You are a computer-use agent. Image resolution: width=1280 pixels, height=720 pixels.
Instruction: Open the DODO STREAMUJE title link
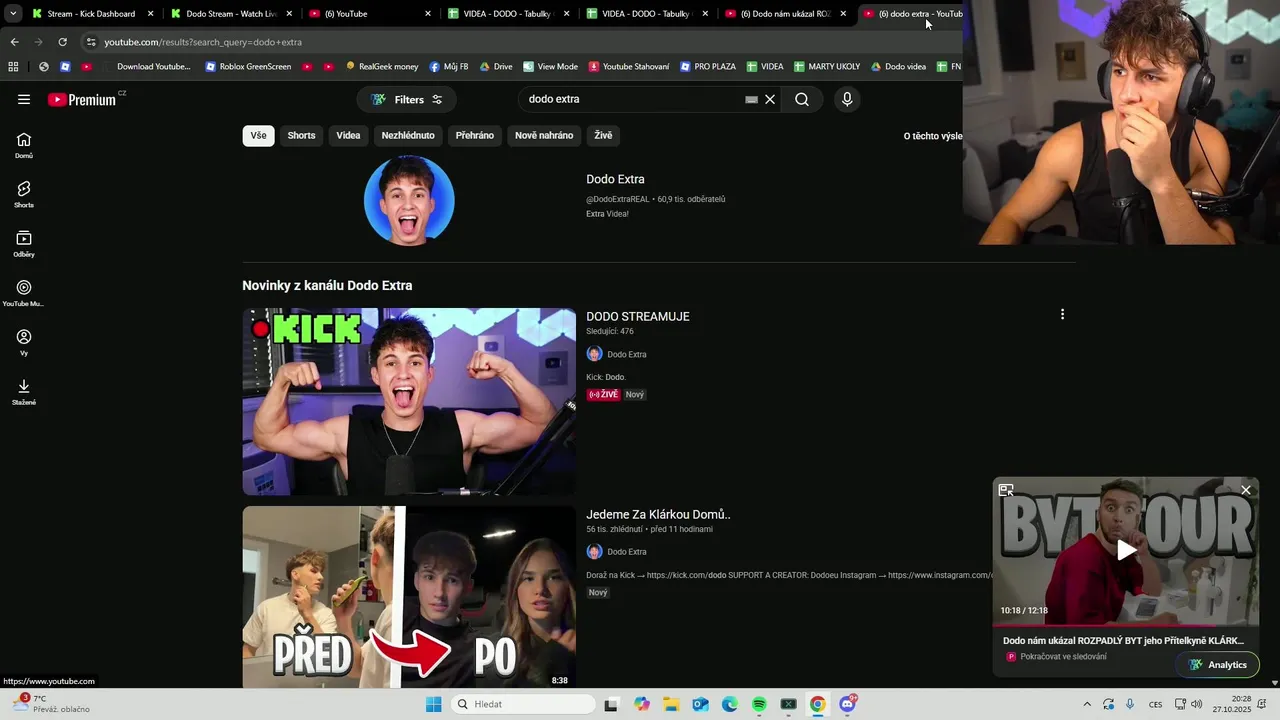click(637, 316)
